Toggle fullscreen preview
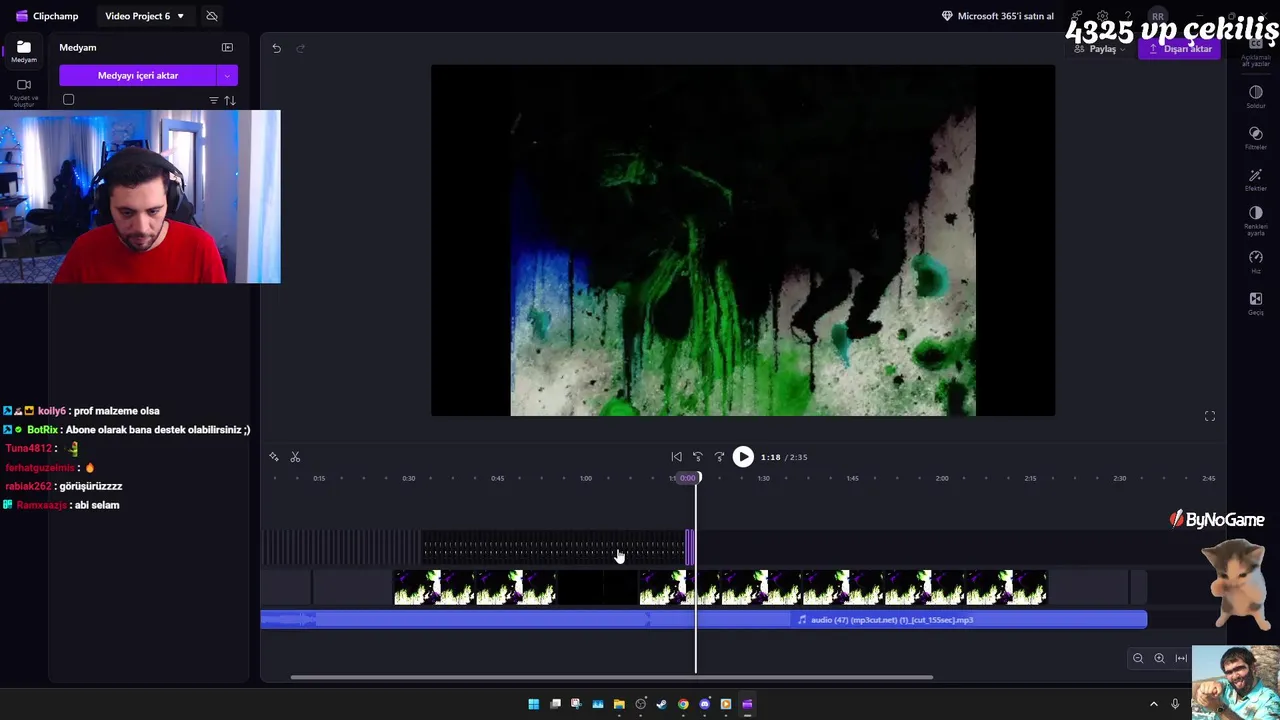The width and height of the screenshot is (1280, 720). pos(1210,416)
